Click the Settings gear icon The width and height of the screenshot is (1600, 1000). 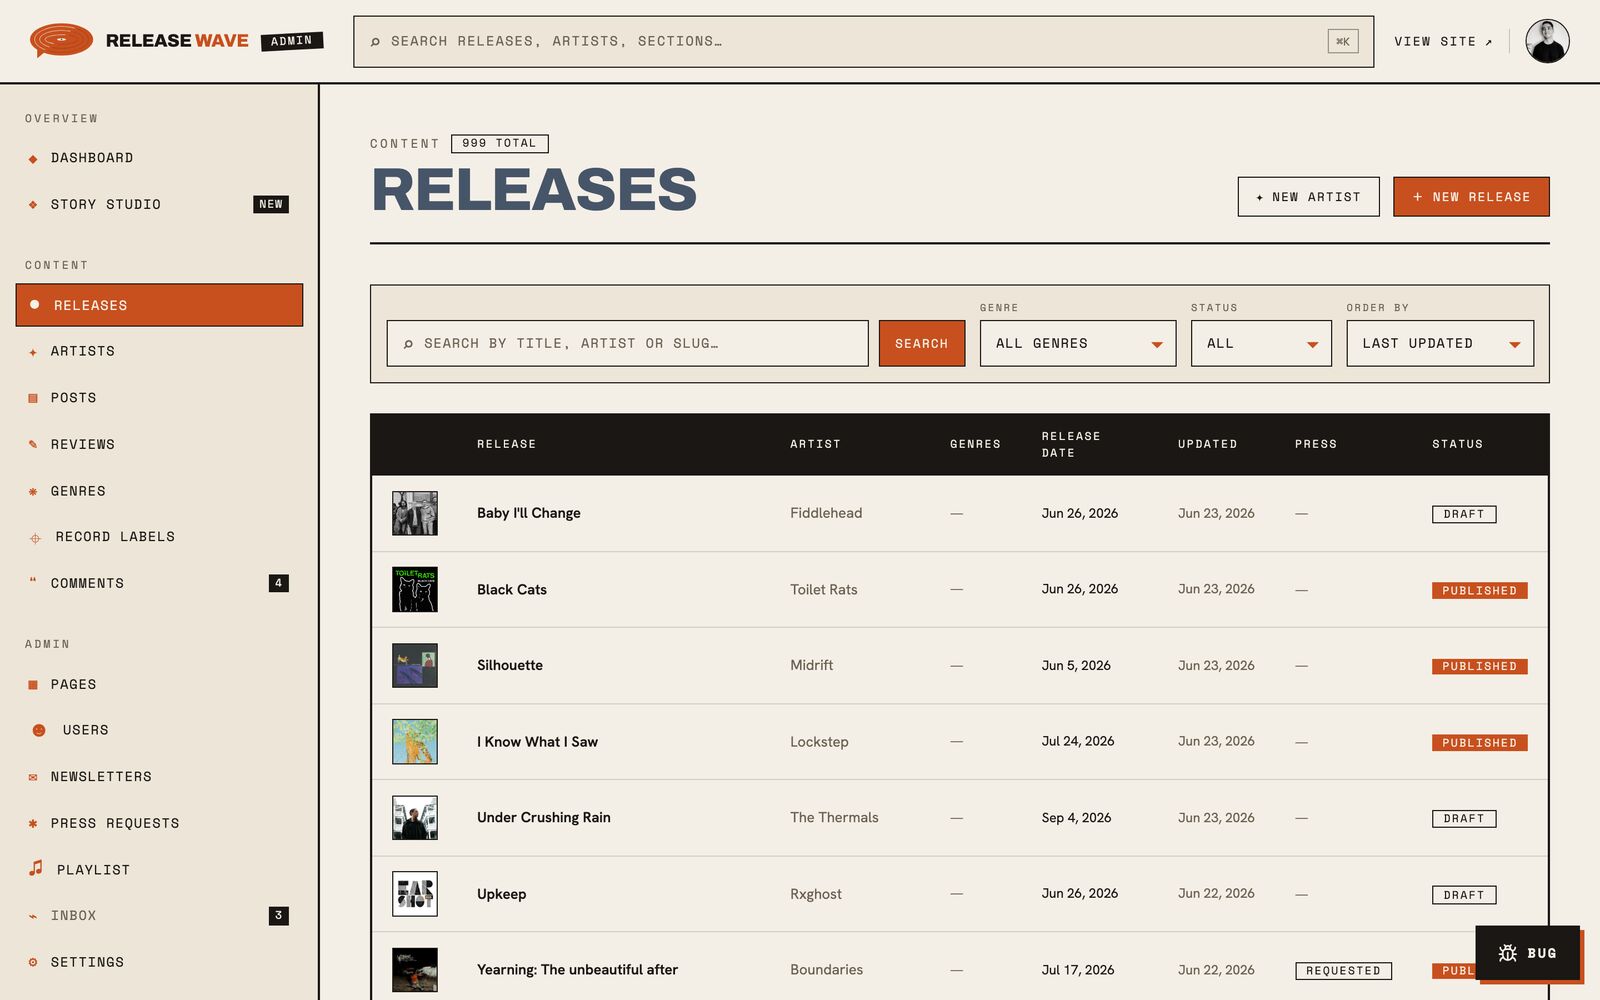(33, 962)
